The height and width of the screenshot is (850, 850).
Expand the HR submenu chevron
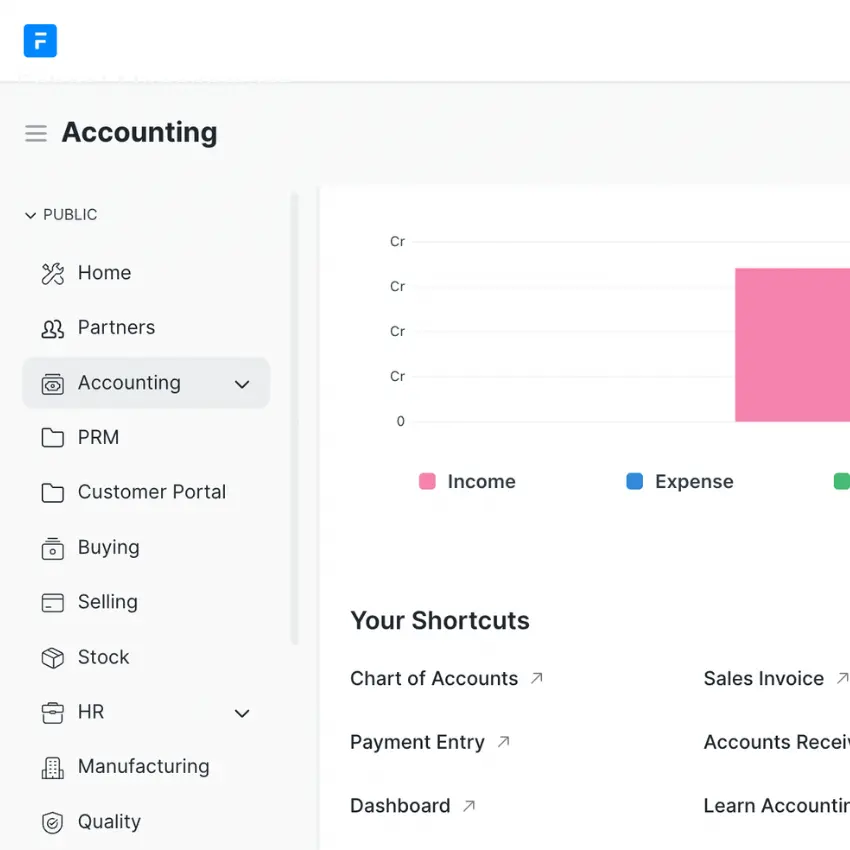(242, 713)
